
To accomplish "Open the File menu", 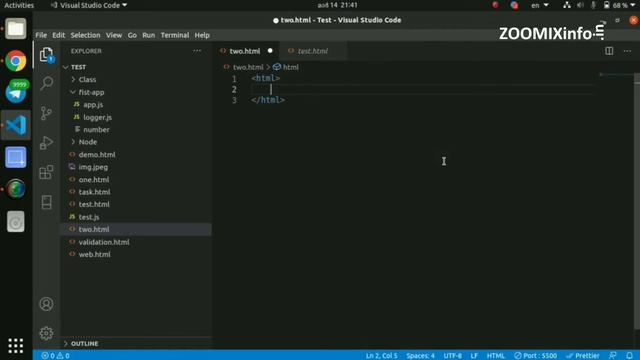I will [41, 35].
